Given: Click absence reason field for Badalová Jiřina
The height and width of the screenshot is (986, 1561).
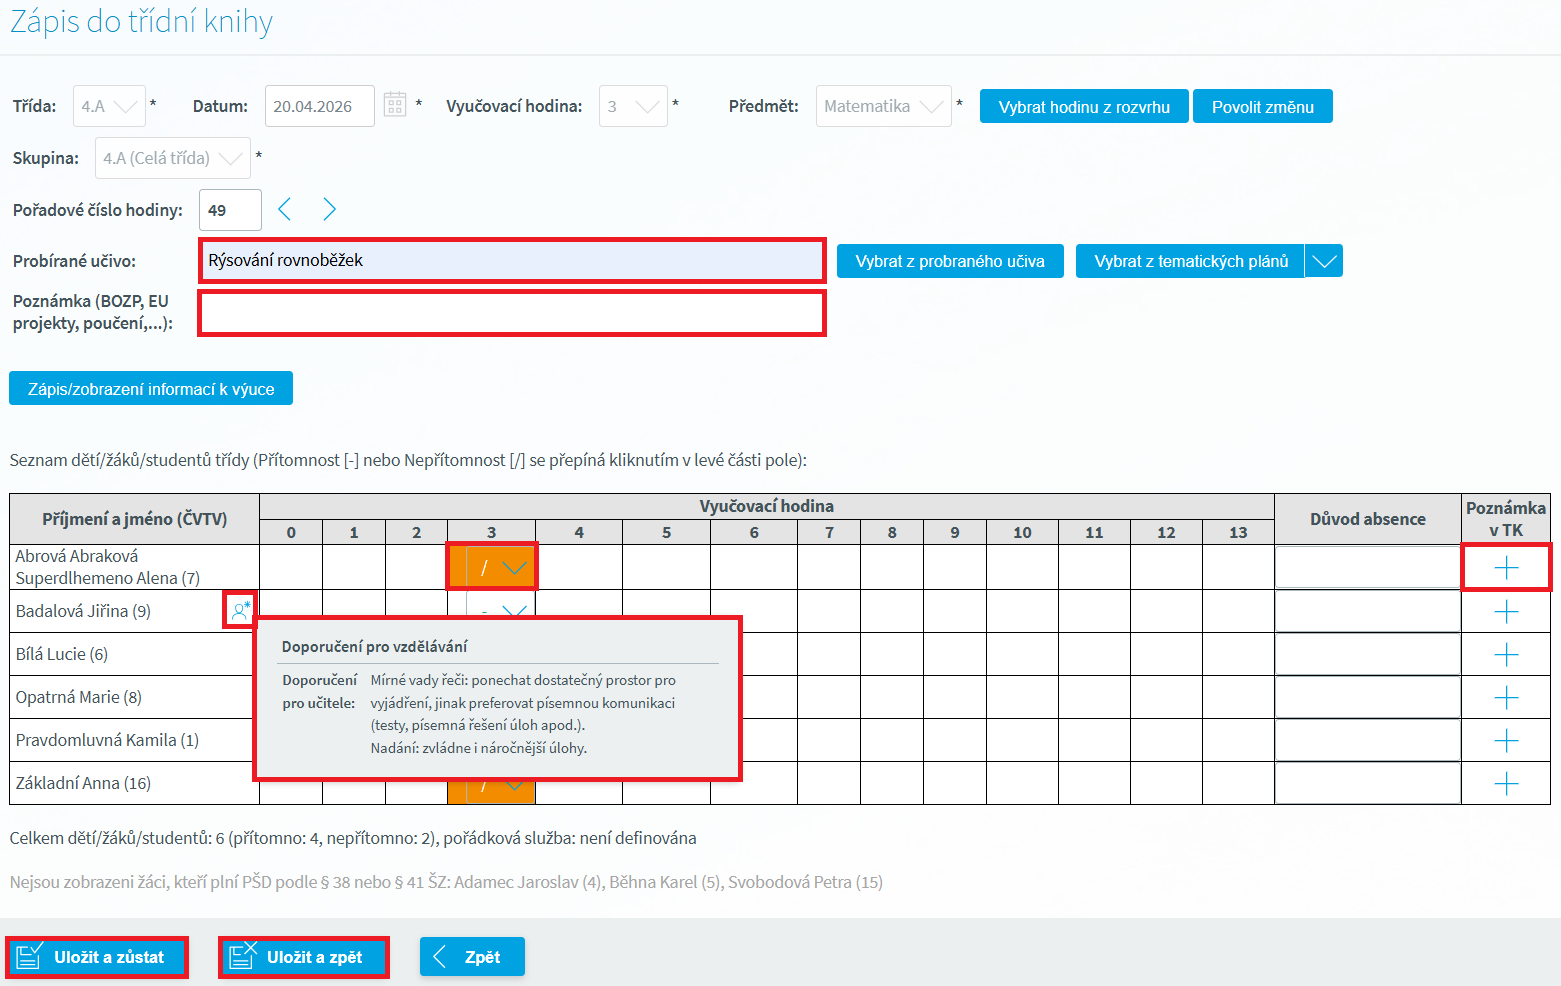Looking at the screenshot, I should [1367, 611].
